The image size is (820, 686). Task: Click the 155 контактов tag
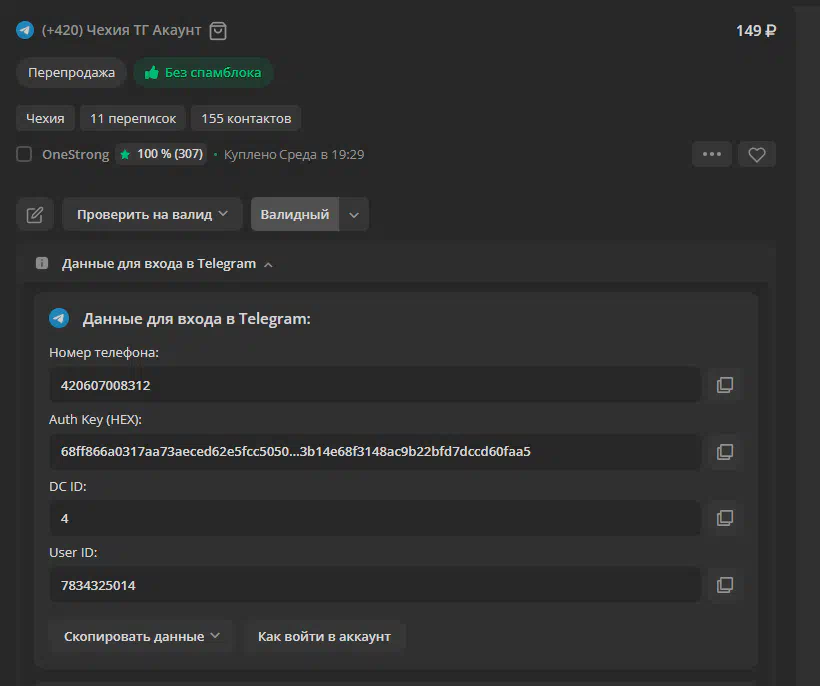pyautogui.click(x=246, y=119)
